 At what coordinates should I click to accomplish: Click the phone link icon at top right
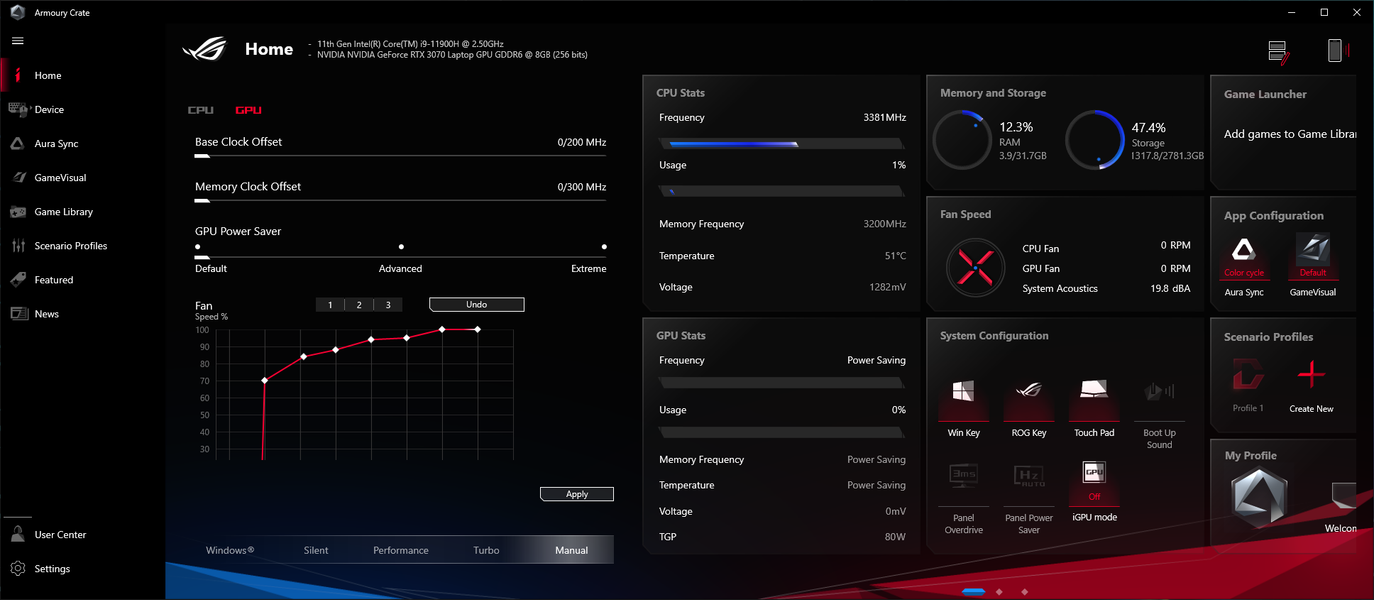(x=1337, y=50)
